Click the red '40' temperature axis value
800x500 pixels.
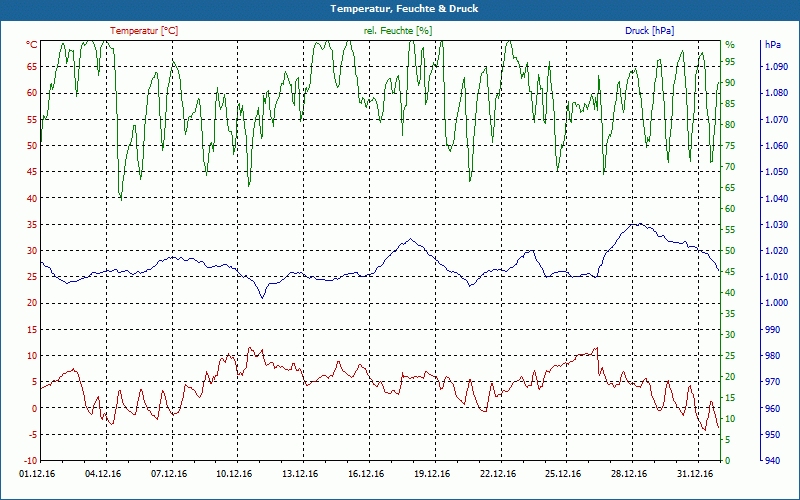click(x=32, y=198)
